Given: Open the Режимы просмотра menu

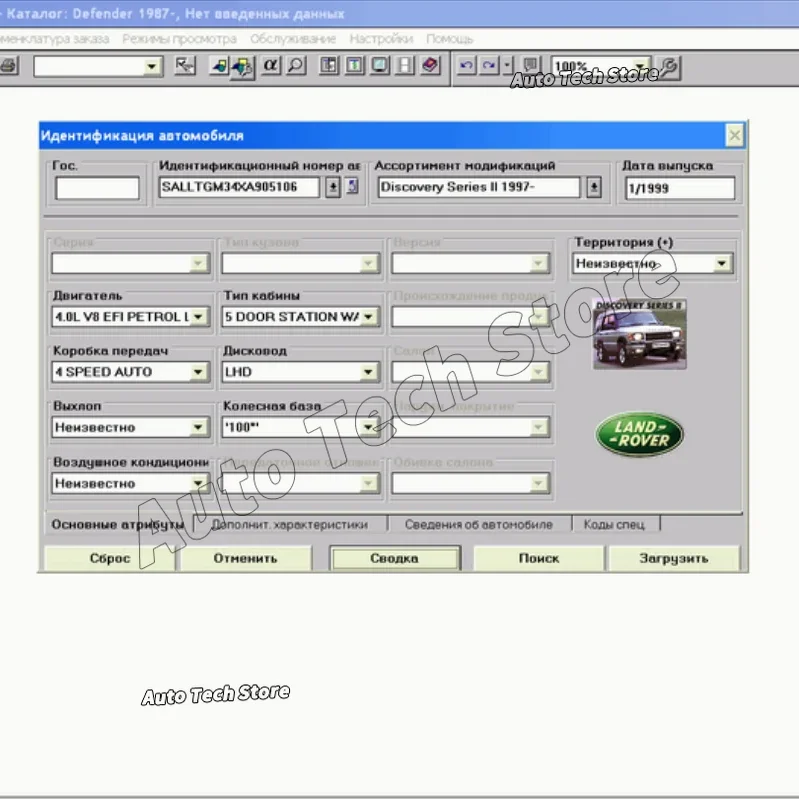Looking at the screenshot, I should tap(179, 39).
